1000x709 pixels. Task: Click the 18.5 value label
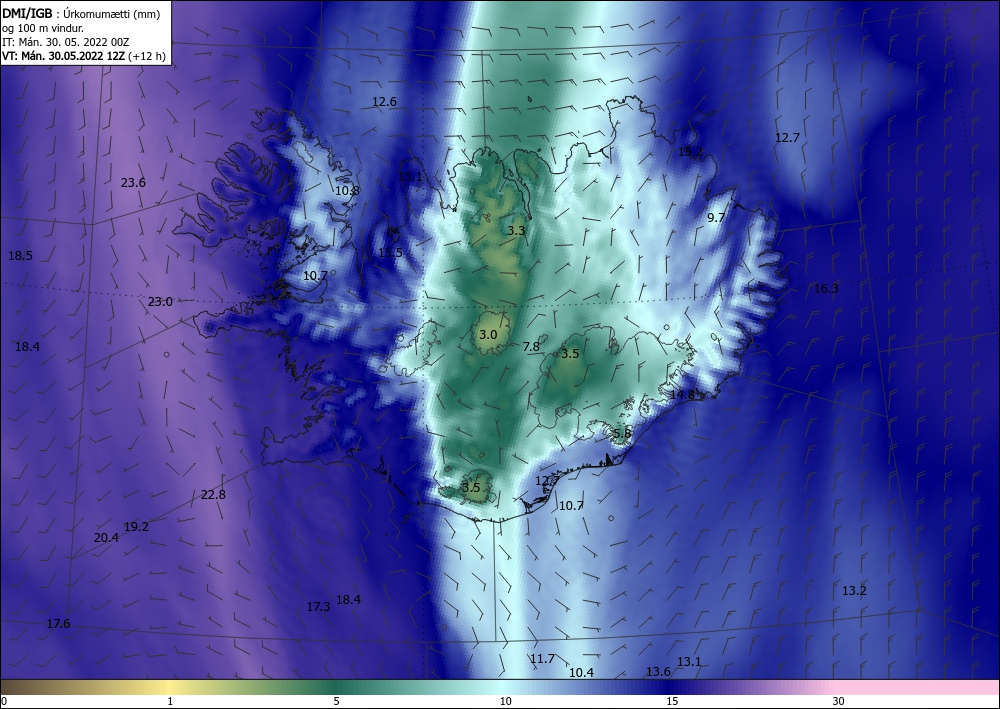click(20, 256)
